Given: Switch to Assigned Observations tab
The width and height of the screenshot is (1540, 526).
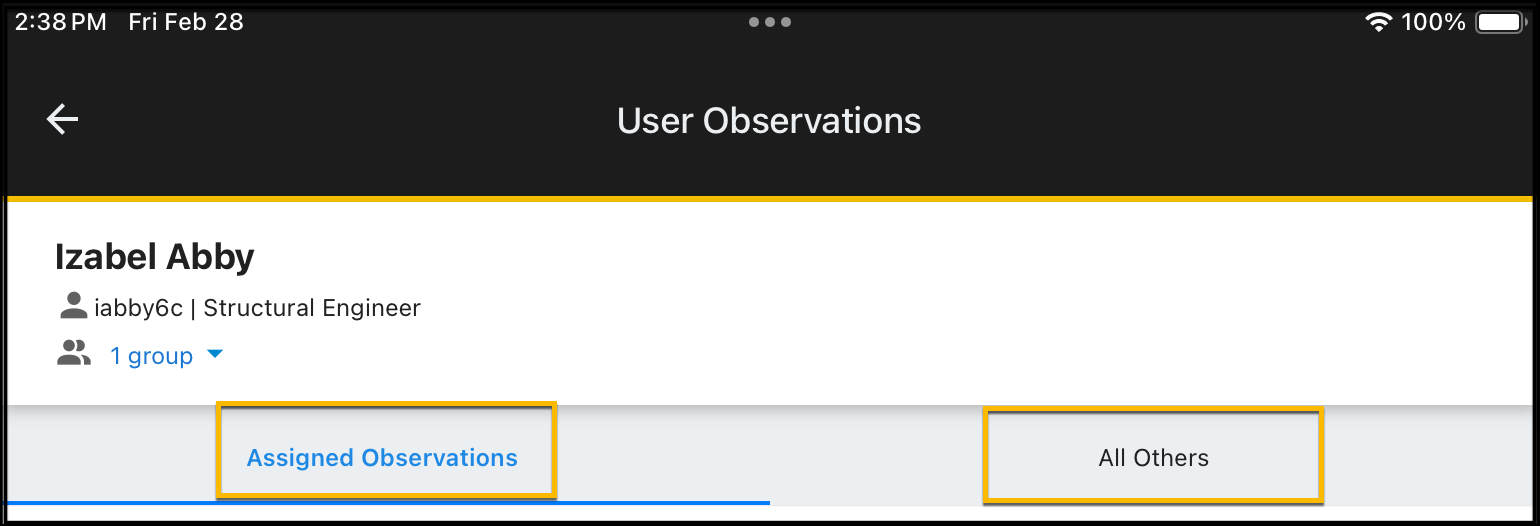Looking at the screenshot, I should 382,458.
